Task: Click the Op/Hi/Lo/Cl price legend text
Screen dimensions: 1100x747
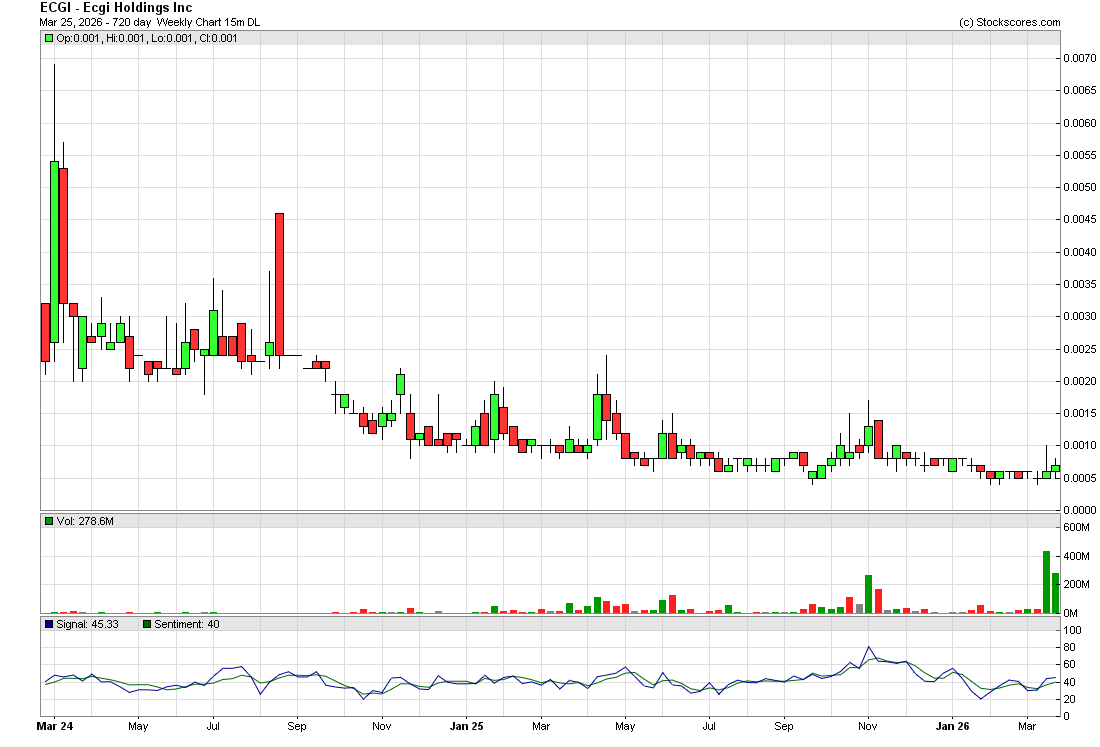Action: 147,39
